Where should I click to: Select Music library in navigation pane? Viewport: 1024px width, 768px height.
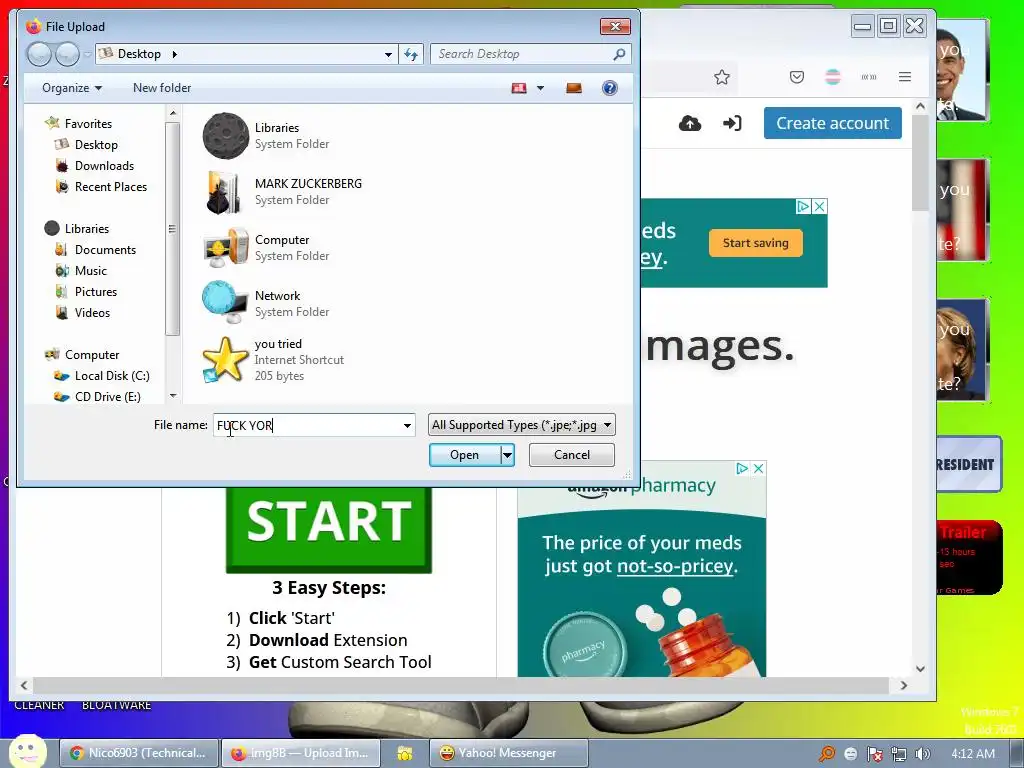[x=90, y=271]
